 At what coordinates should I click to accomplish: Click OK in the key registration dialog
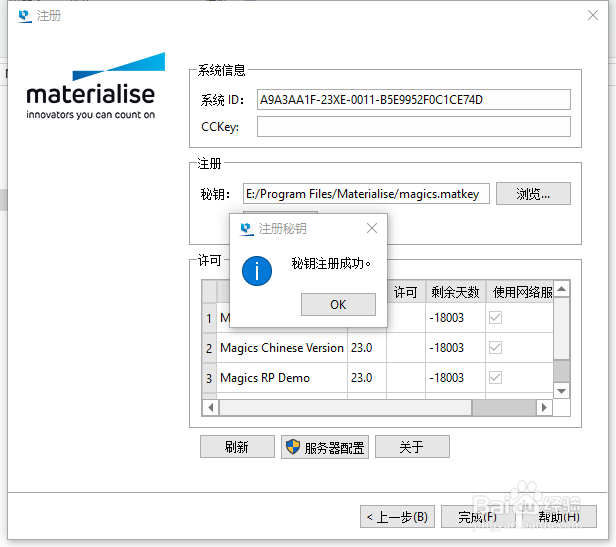pos(338,304)
